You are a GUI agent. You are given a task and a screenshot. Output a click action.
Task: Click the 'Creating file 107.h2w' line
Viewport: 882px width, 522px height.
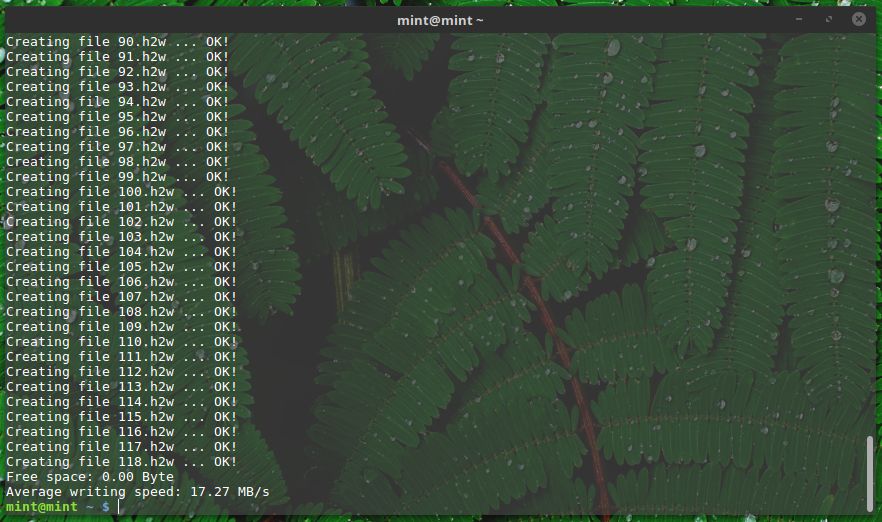122,297
